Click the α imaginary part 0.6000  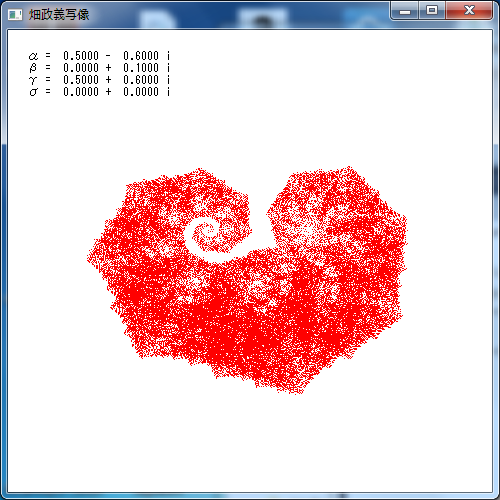141,56
